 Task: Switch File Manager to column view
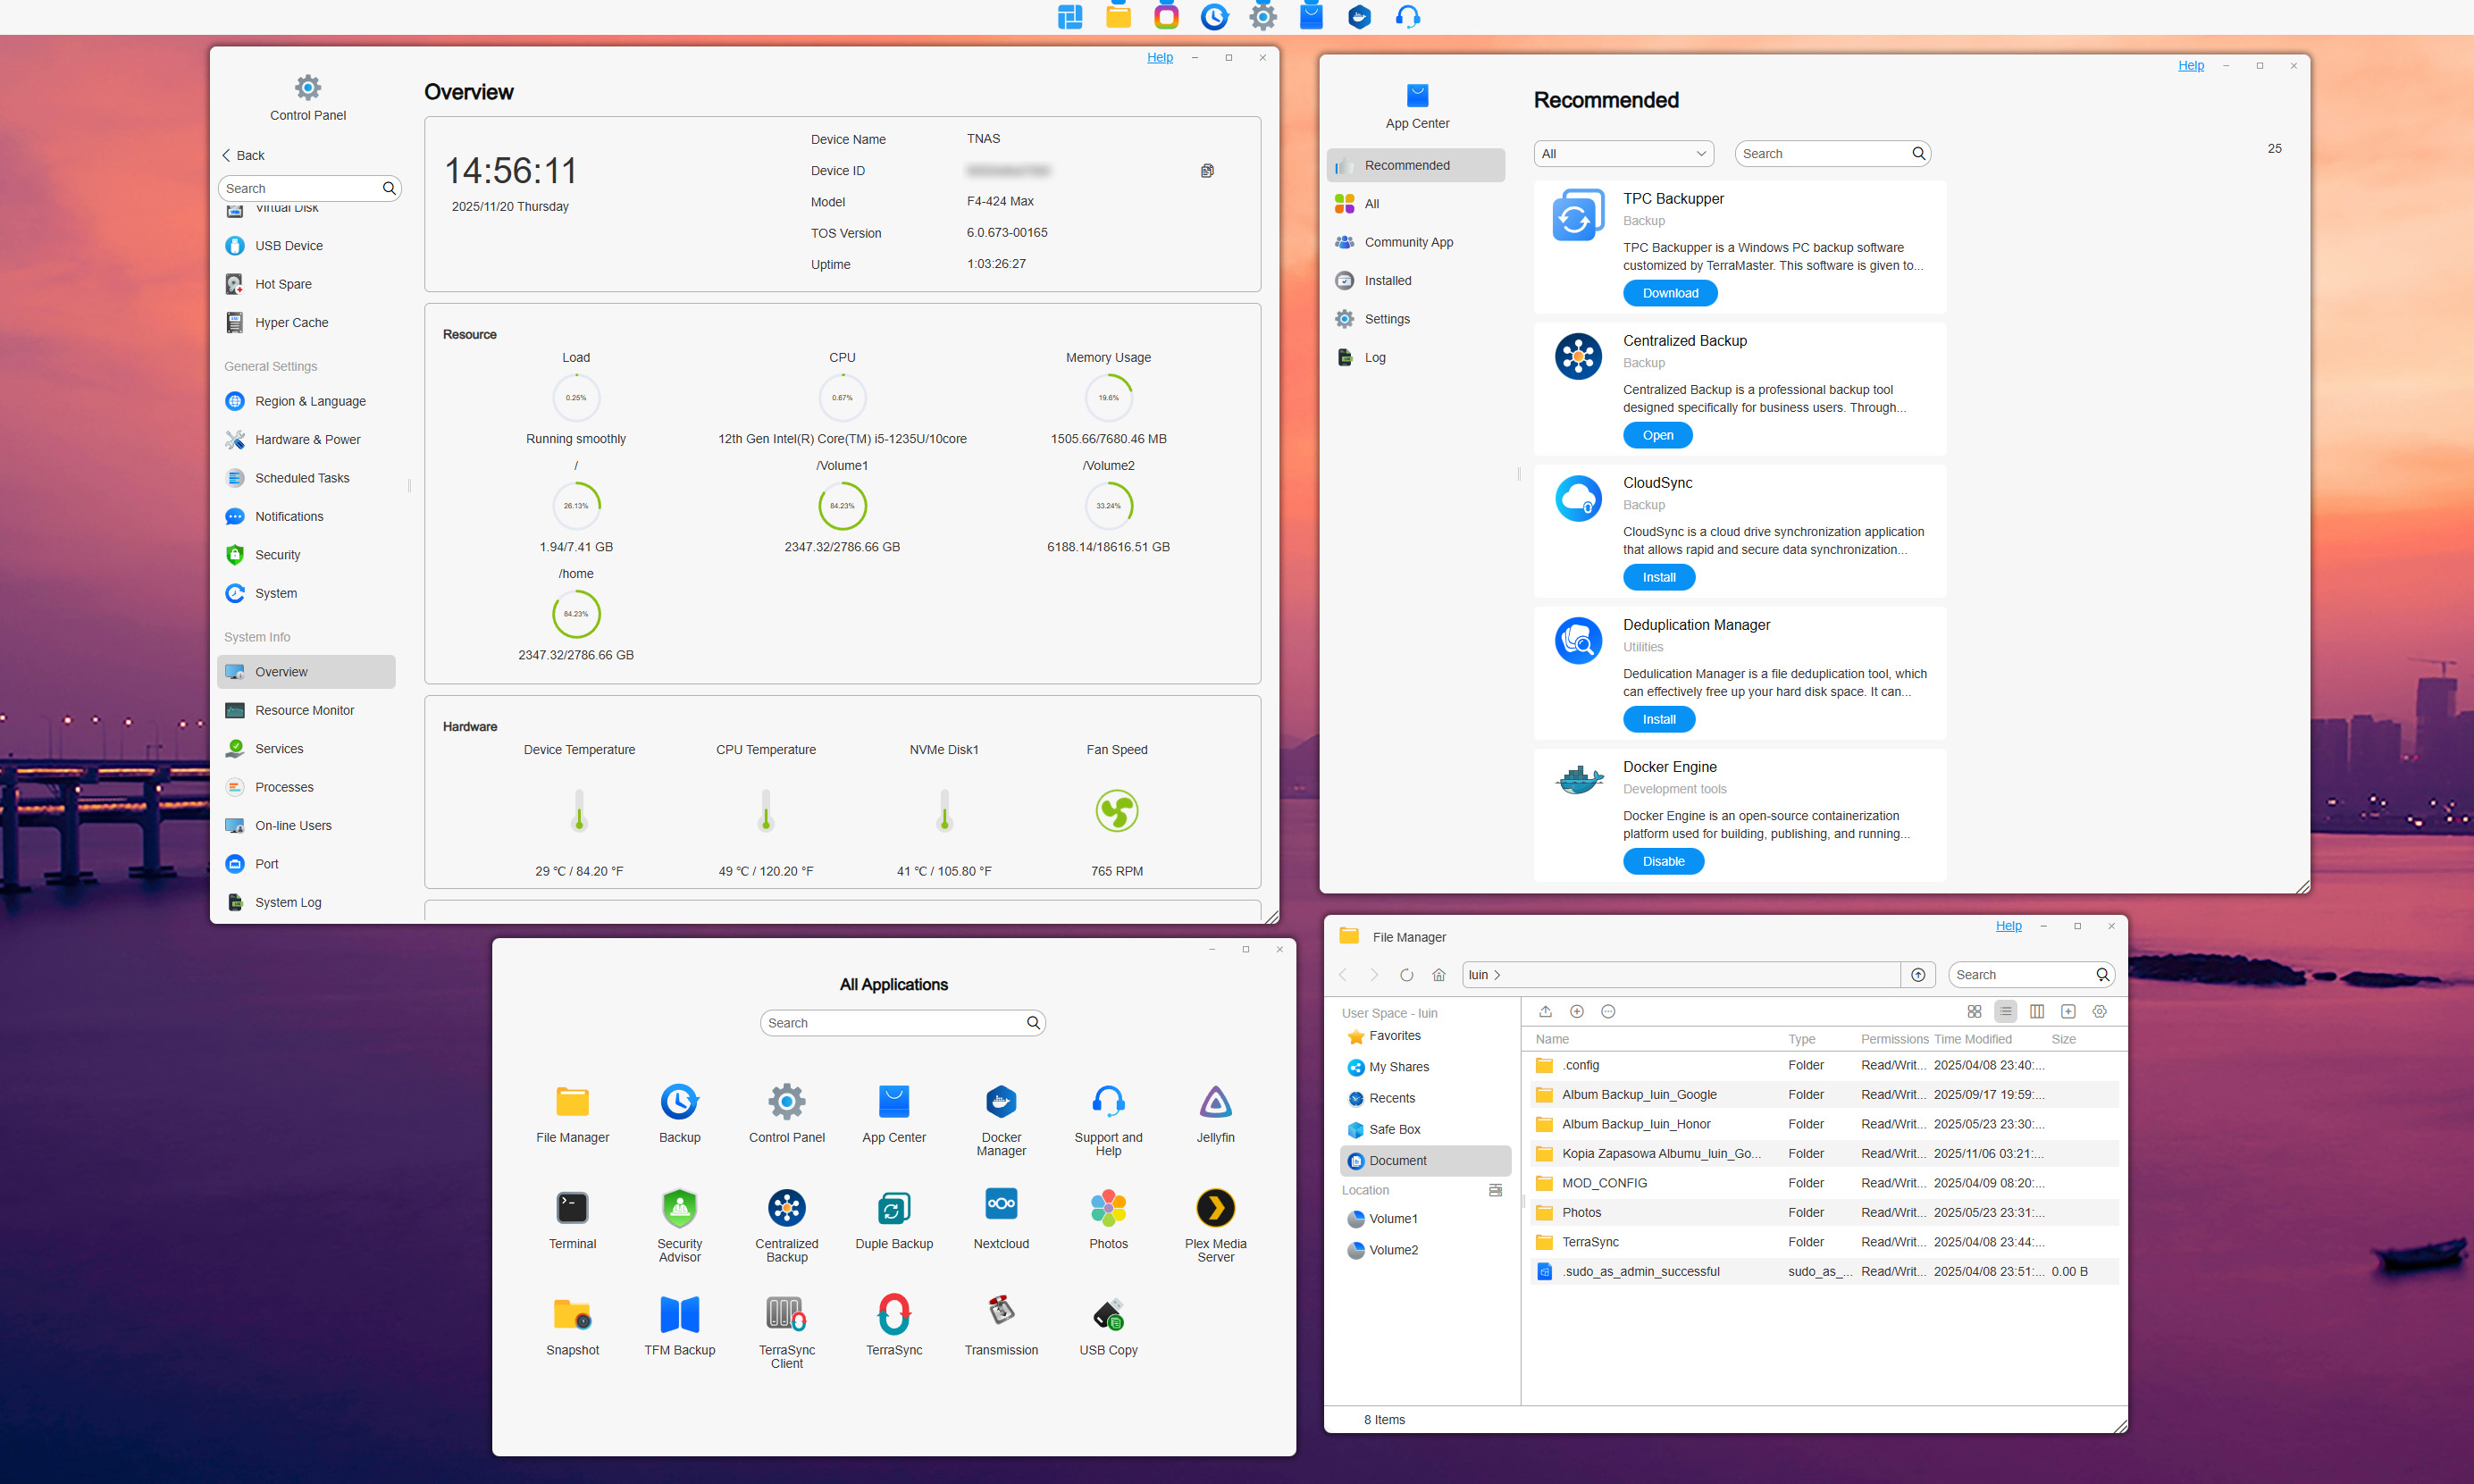tap(2036, 1011)
